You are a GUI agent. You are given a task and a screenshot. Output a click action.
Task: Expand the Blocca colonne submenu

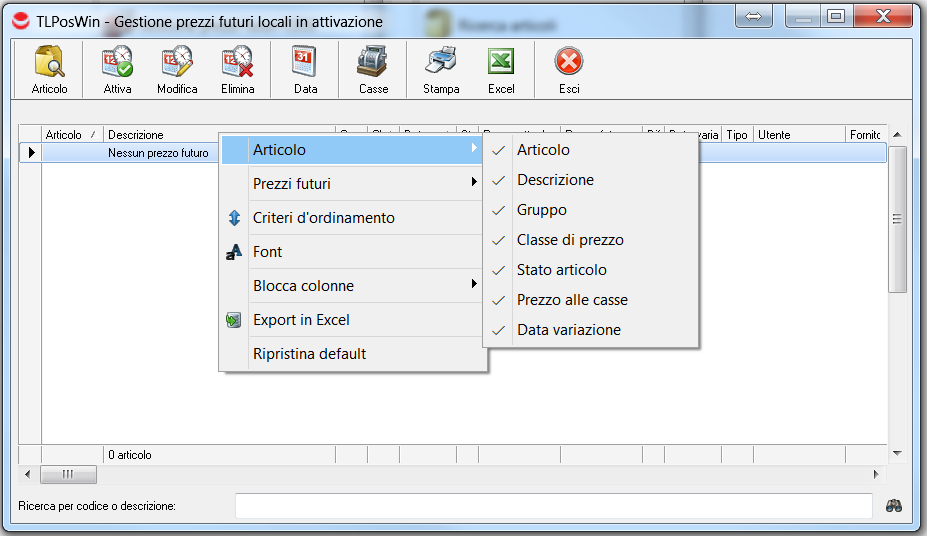click(x=352, y=286)
